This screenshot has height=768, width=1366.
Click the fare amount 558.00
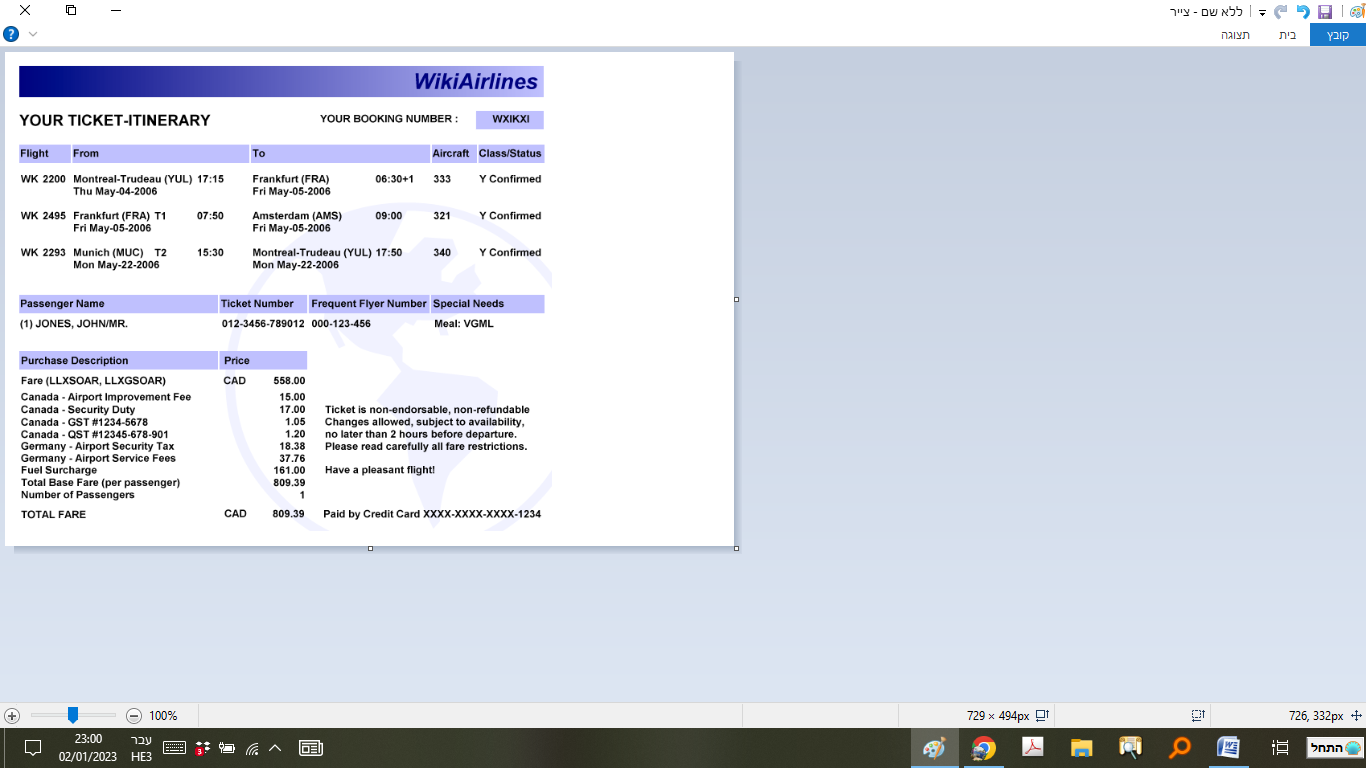[x=289, y=381]
